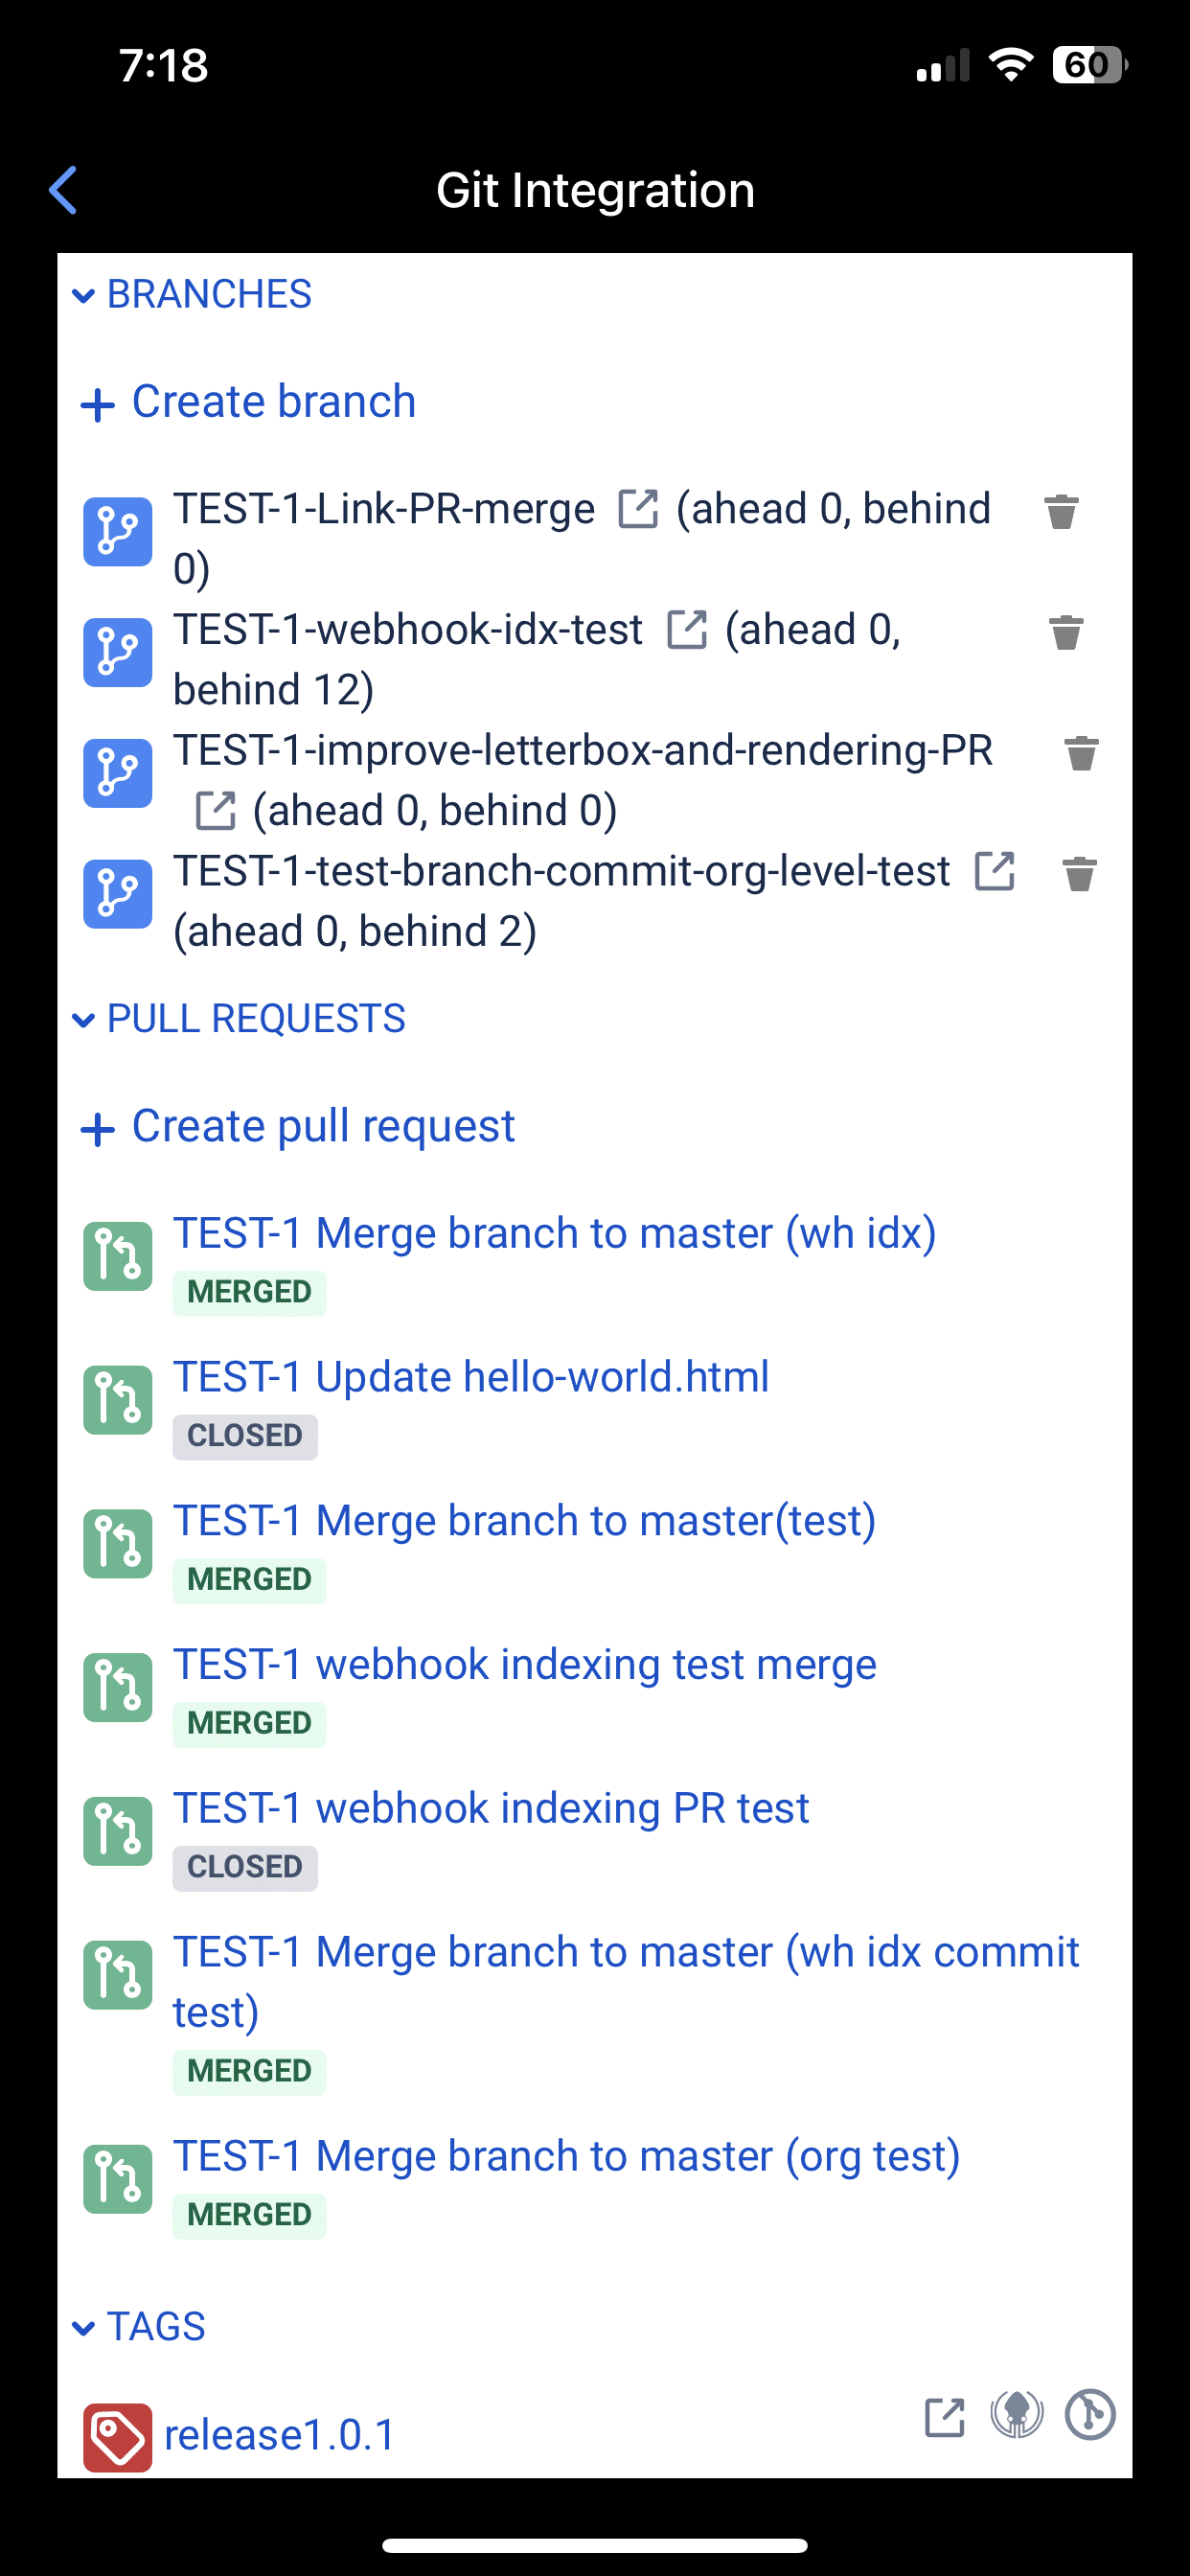Collapse the BRANCHES section
1190x2576 pixels.
coord(192,295)
